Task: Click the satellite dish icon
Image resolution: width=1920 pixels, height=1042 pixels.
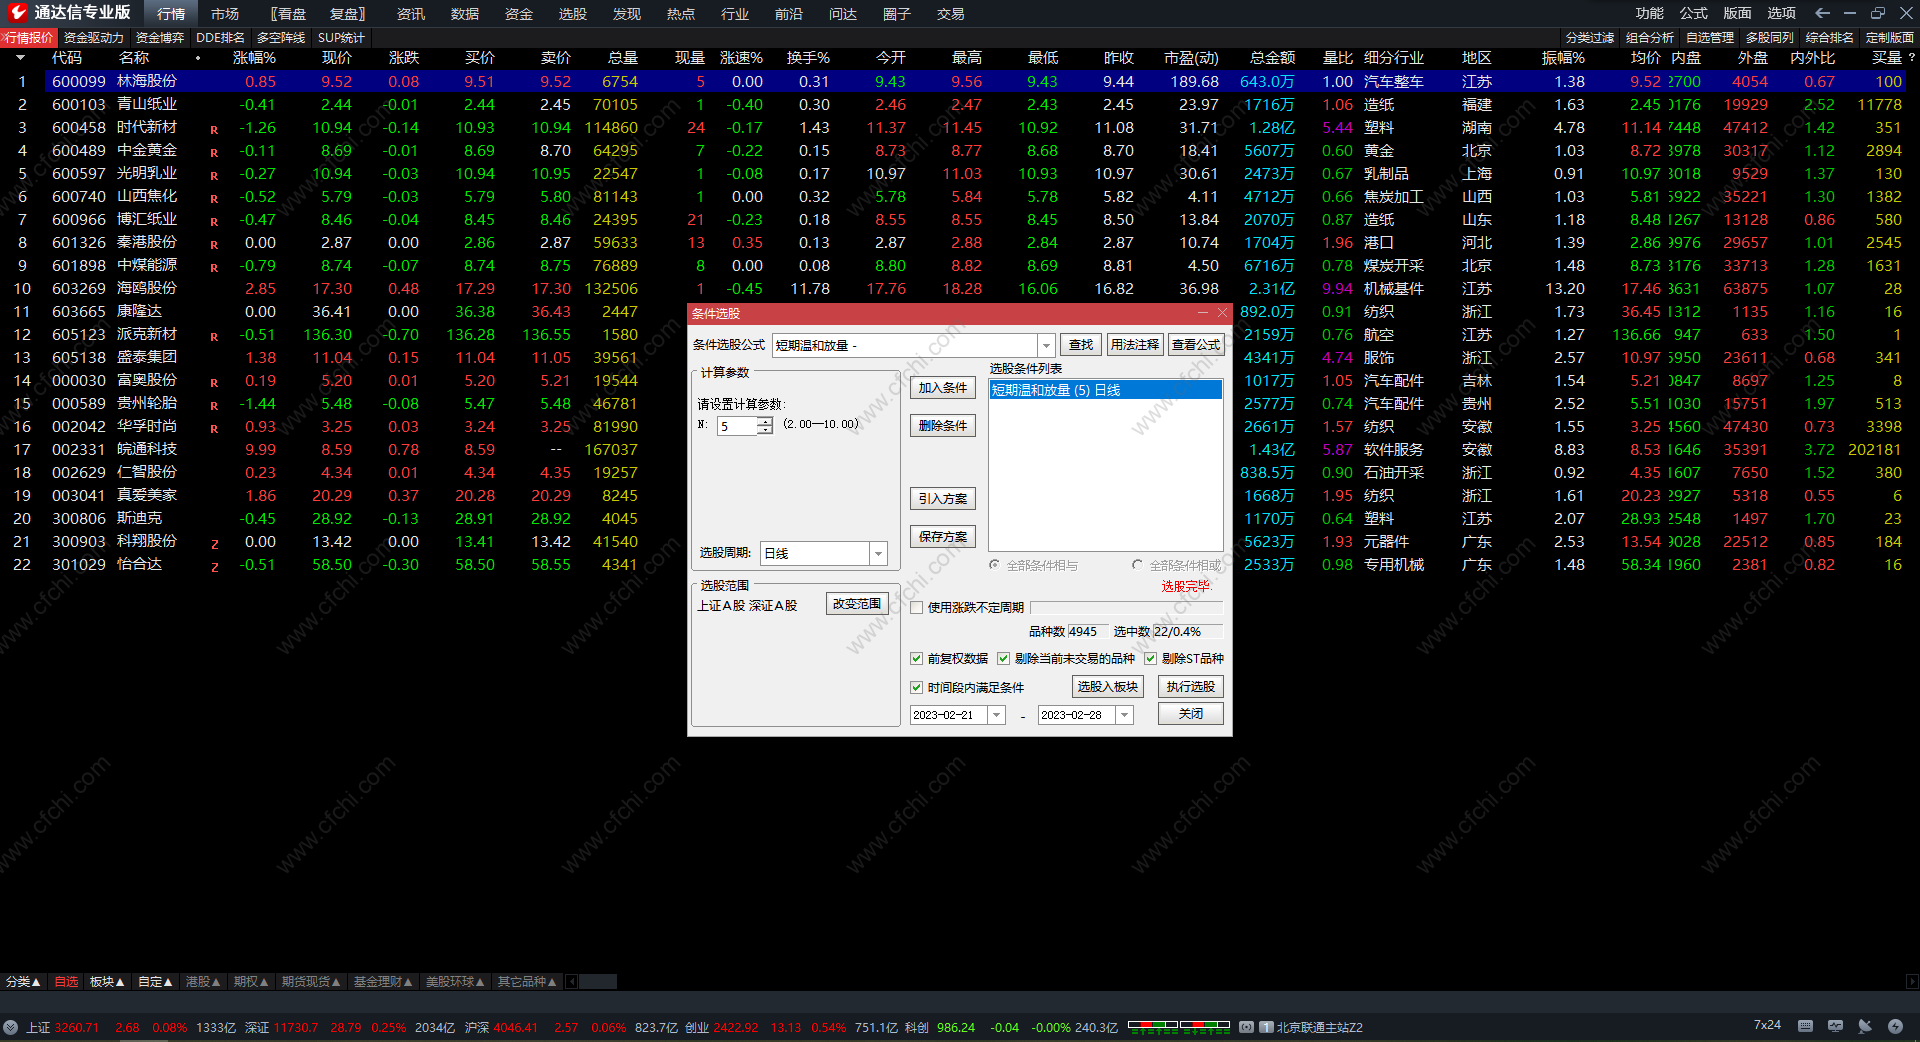Action: [x=1865, y=1026]
